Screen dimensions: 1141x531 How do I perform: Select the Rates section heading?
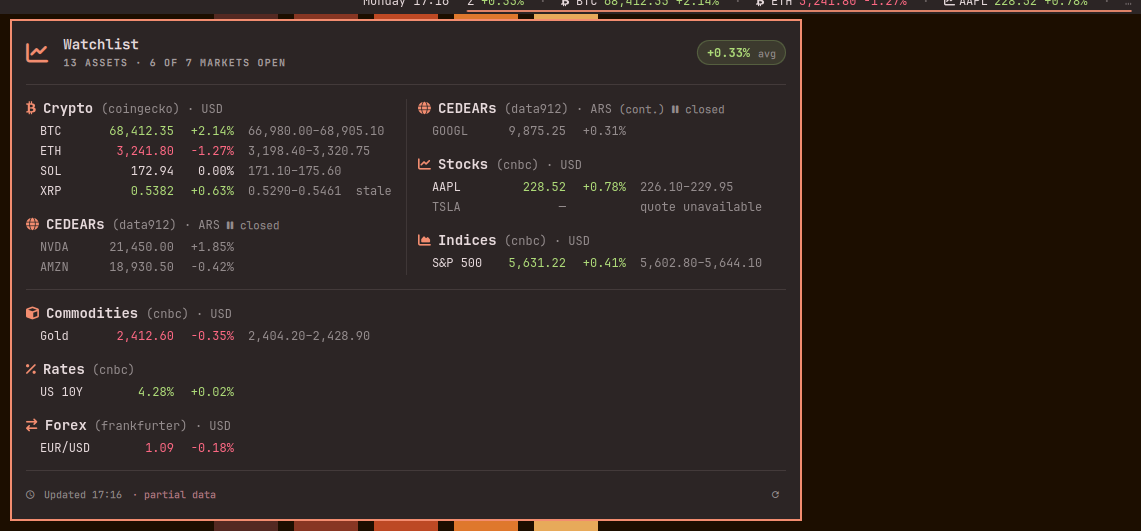64,370
